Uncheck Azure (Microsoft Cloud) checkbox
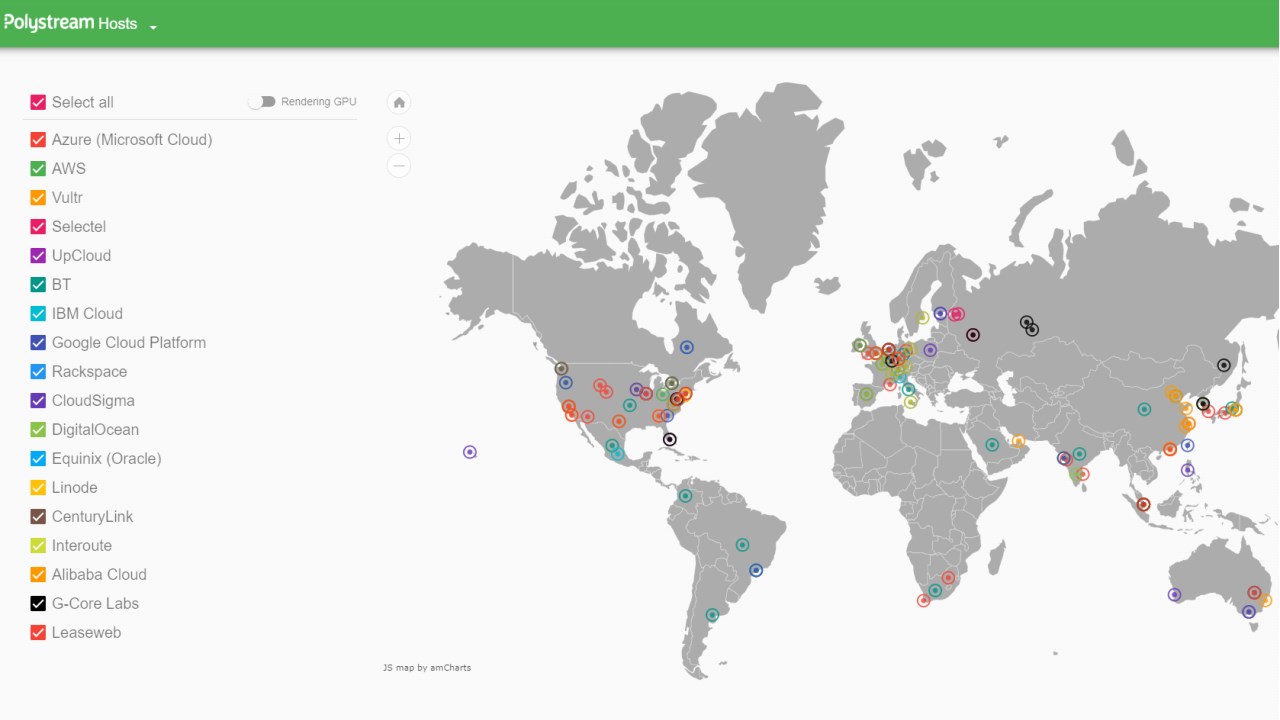Image resolution: width=1280 pixels, height=720 pixels. (38, 140)
